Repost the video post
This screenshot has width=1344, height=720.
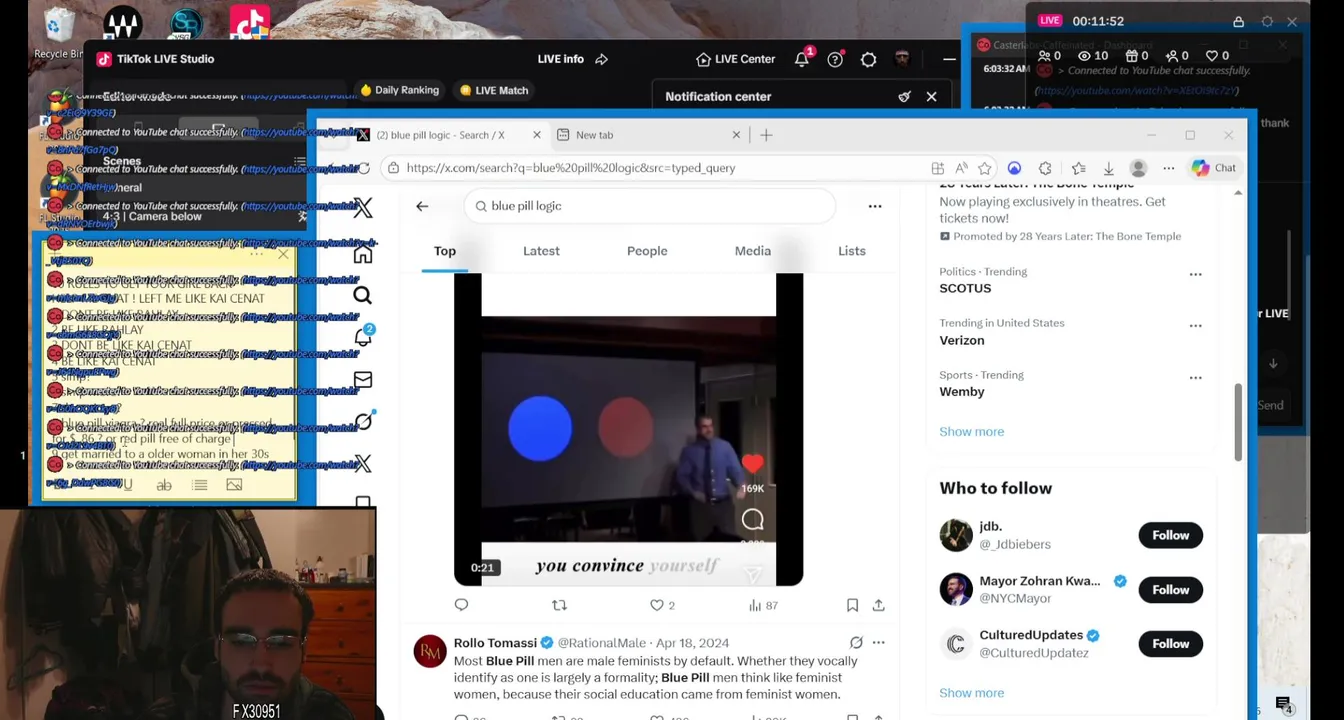pos(559,605)
